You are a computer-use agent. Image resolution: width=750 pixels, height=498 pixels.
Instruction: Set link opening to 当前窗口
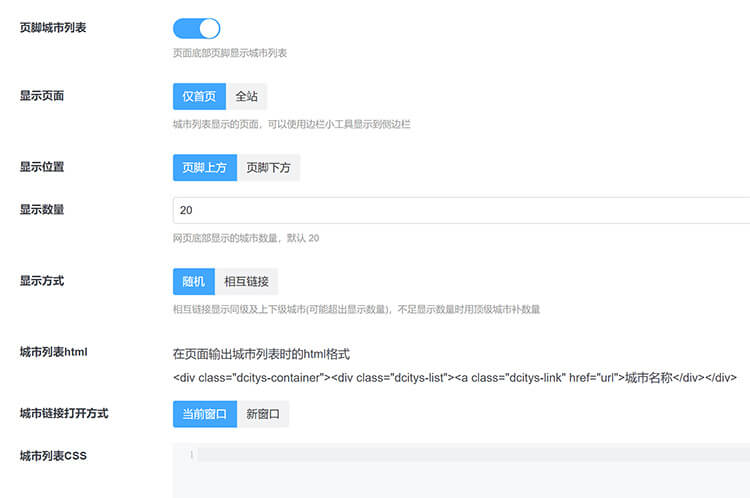click(x=205, y=414)
